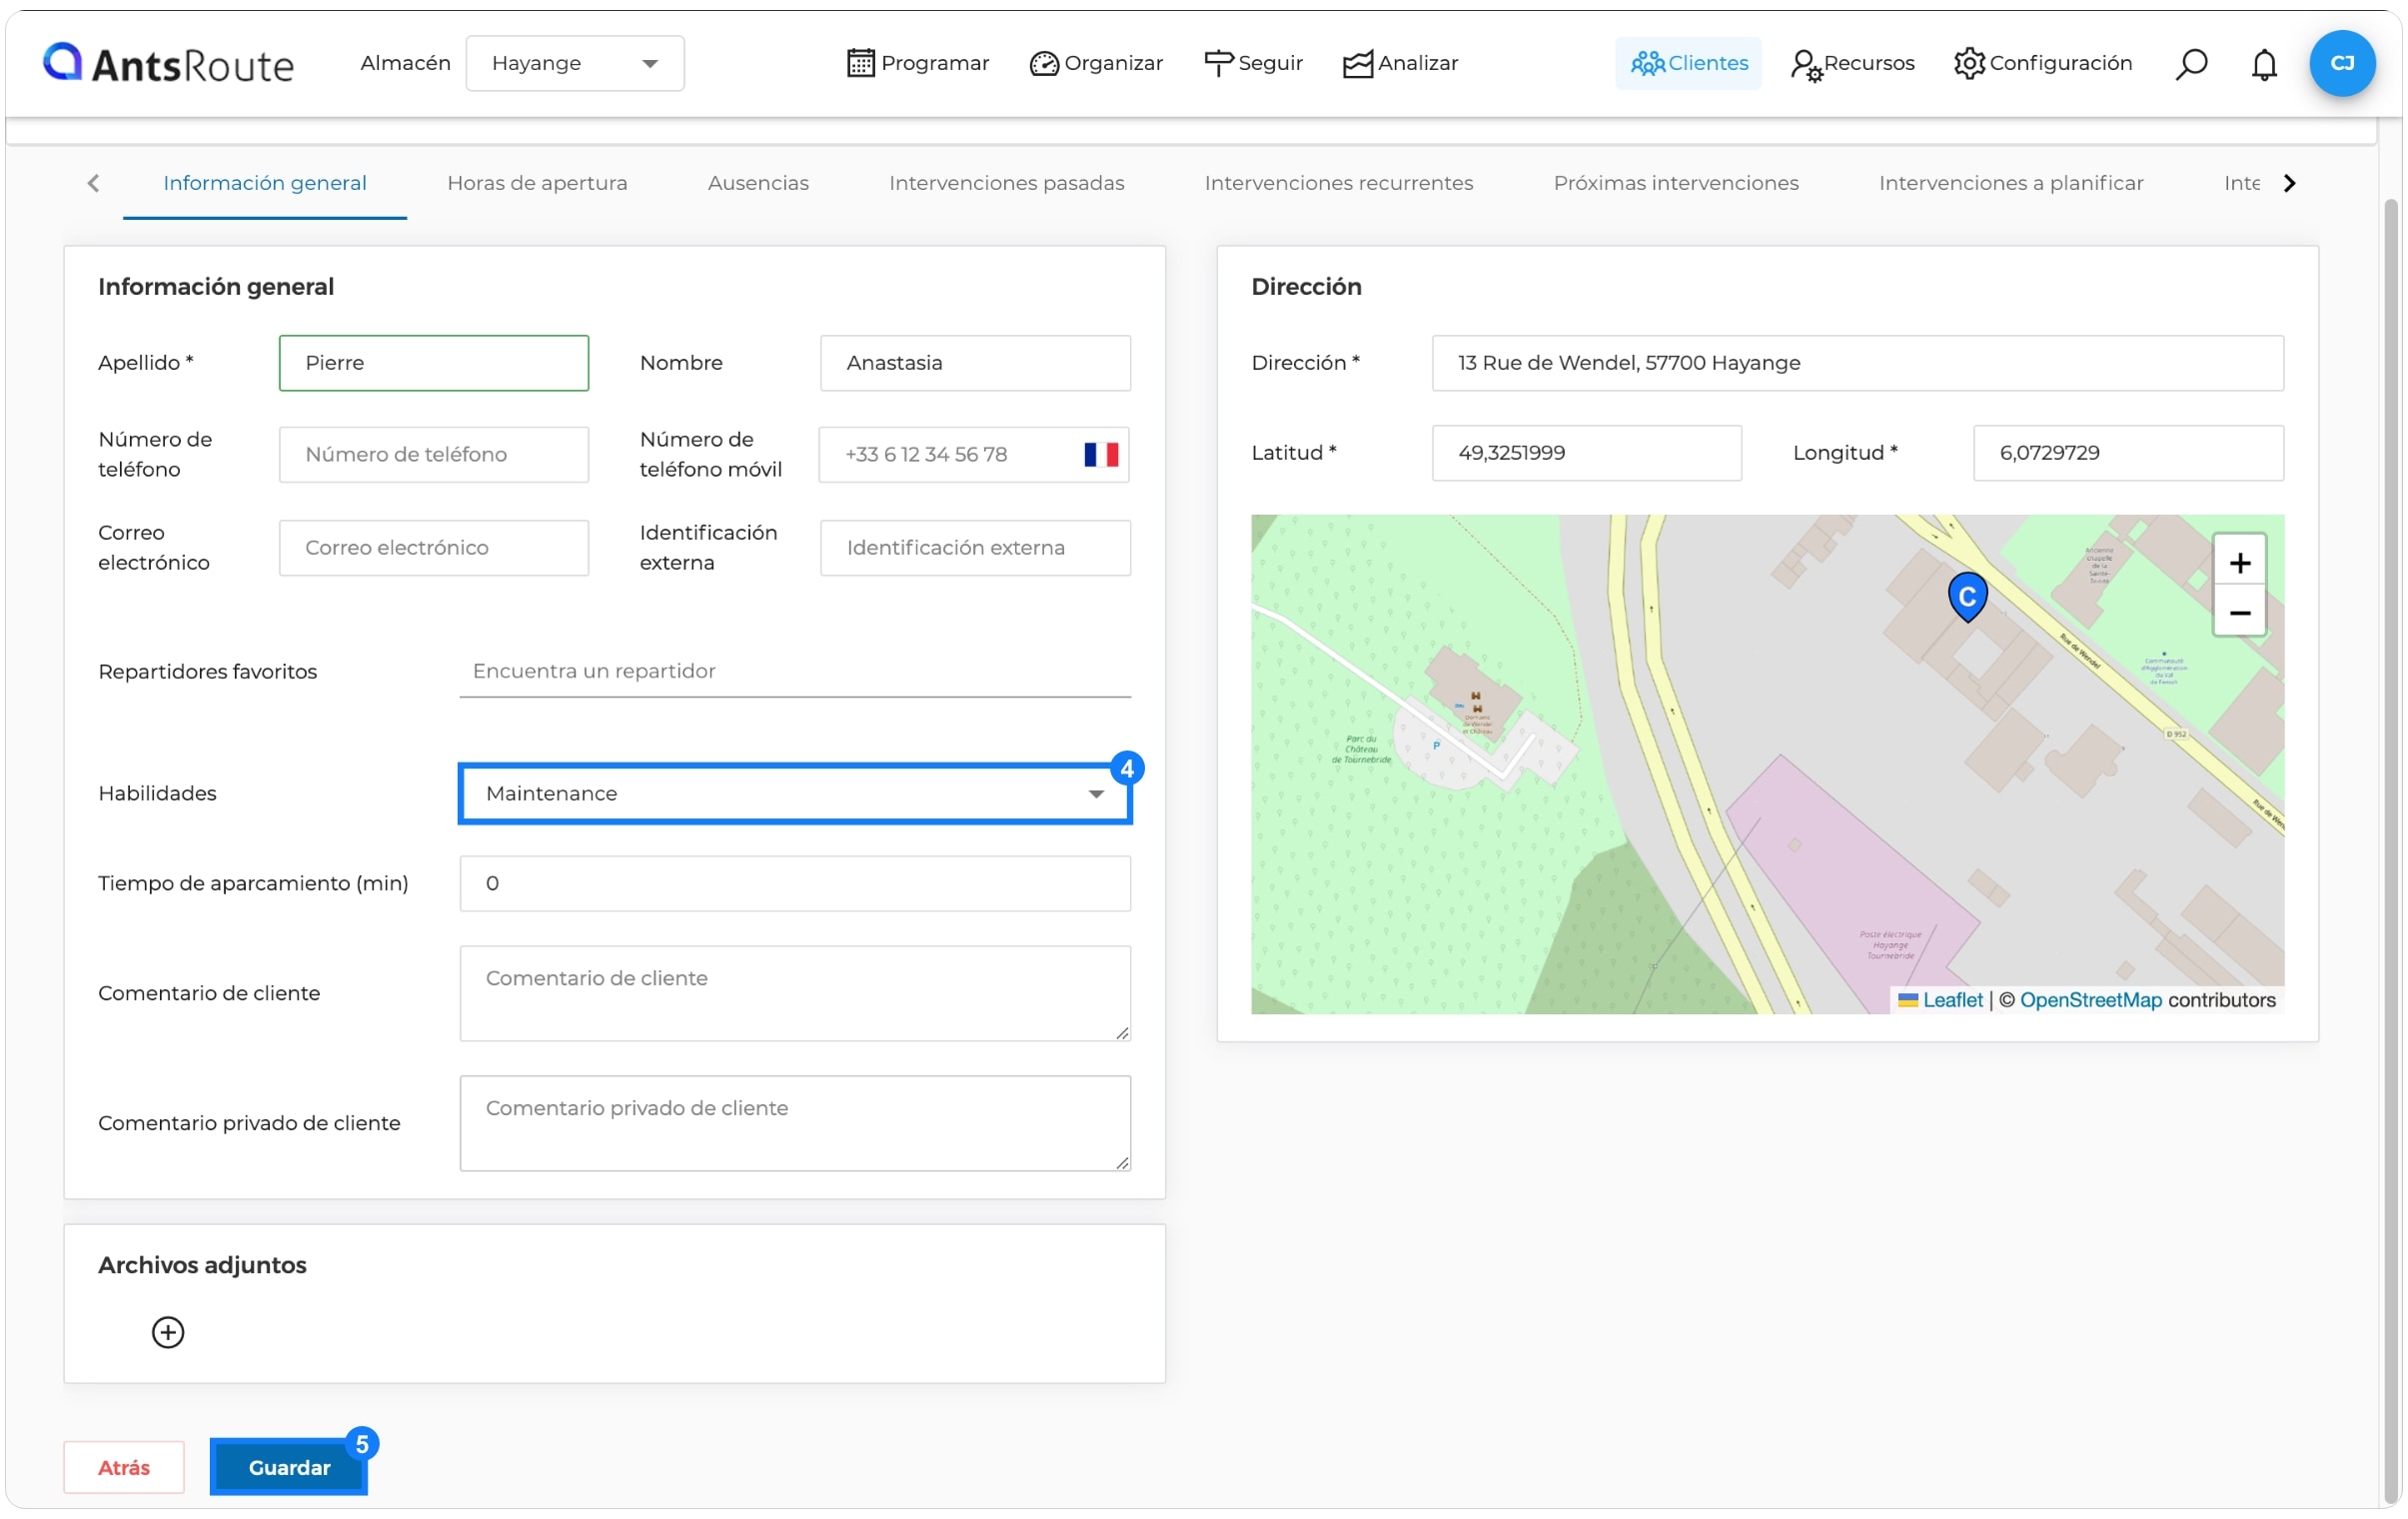Click the Latitud field
Image resolution: width=2408 pixels, height=1519 pixels.
coord(1586,453)
